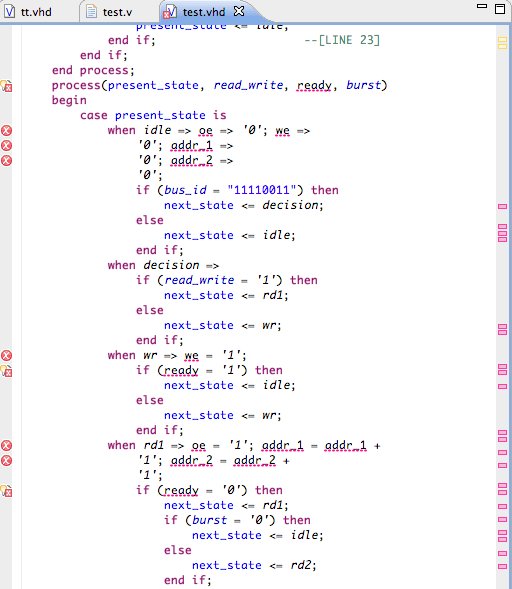Click the 'begin' keyword

69,100
